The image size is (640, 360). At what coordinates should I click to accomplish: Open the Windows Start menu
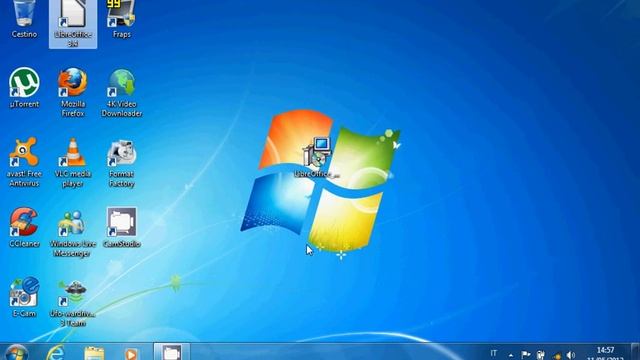pyautogui.click(x=16, y=352)
